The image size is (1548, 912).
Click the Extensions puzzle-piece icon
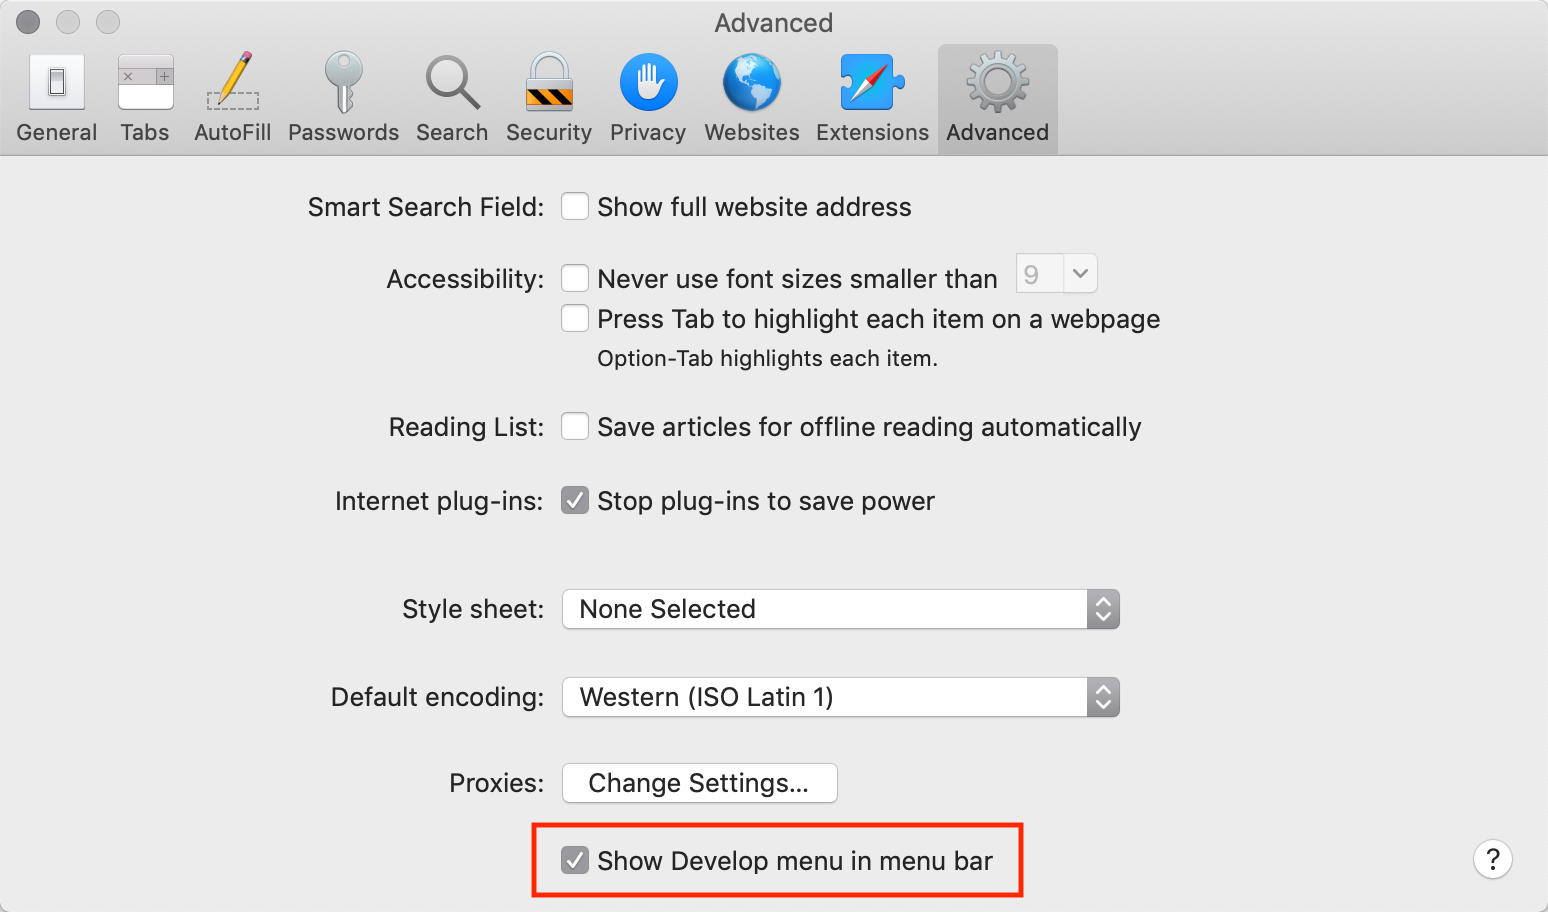coord(870,95)
